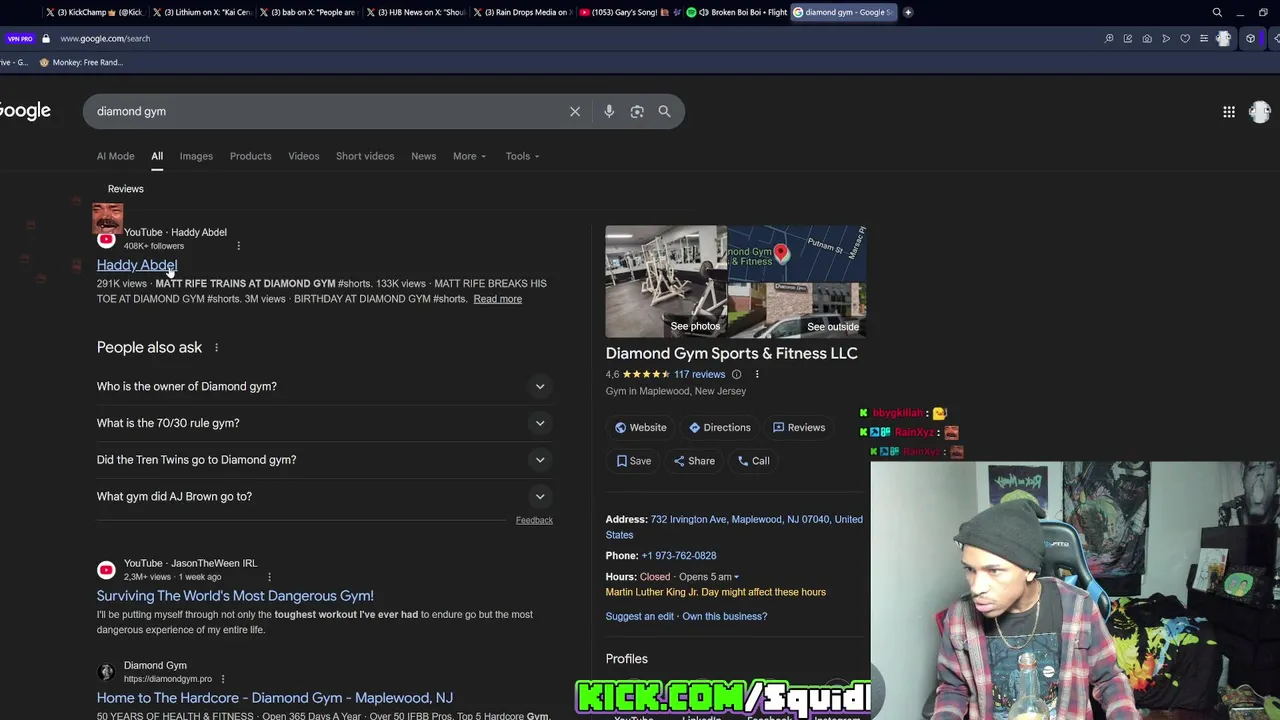Expand snippet with Read more
The width and height of the screenshot is (1280, 720).
[497, 299]
